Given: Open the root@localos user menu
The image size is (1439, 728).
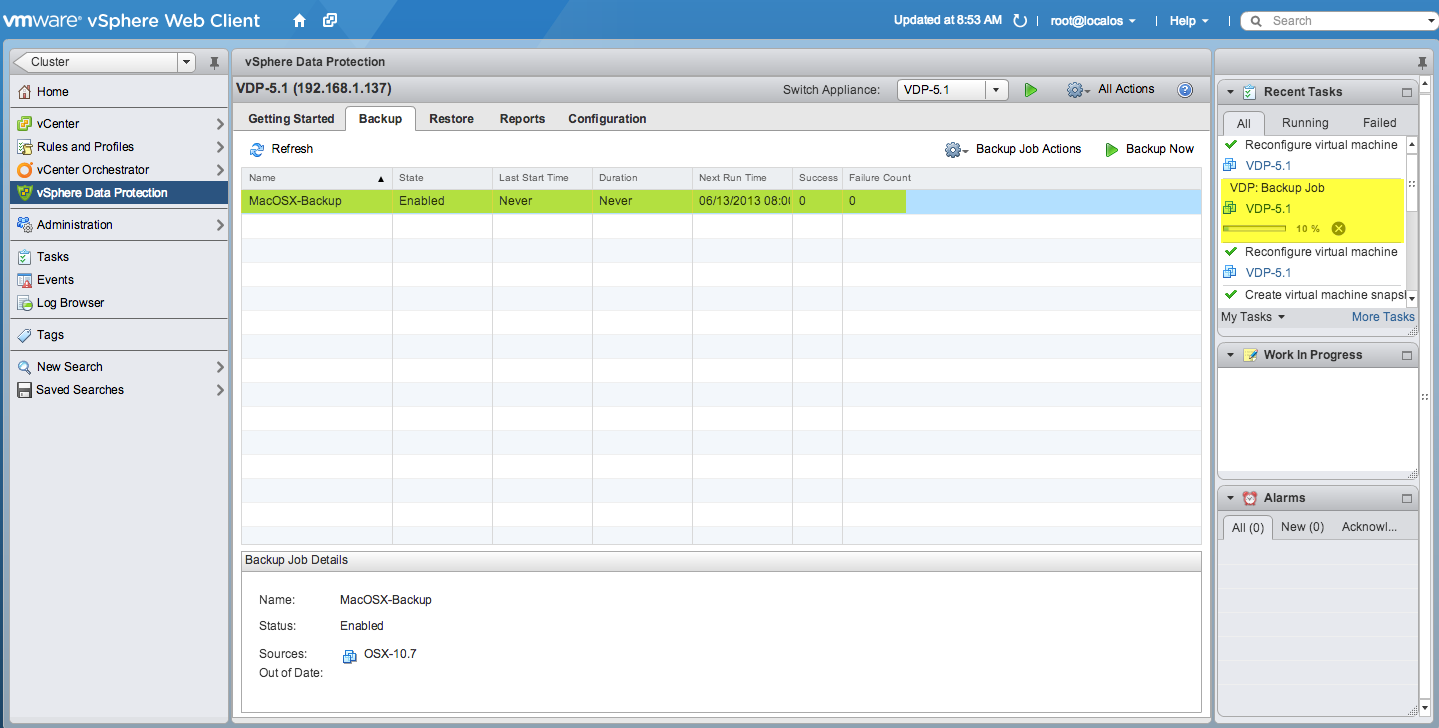Looking at the screenshot, I should (x=1092, y=21).
